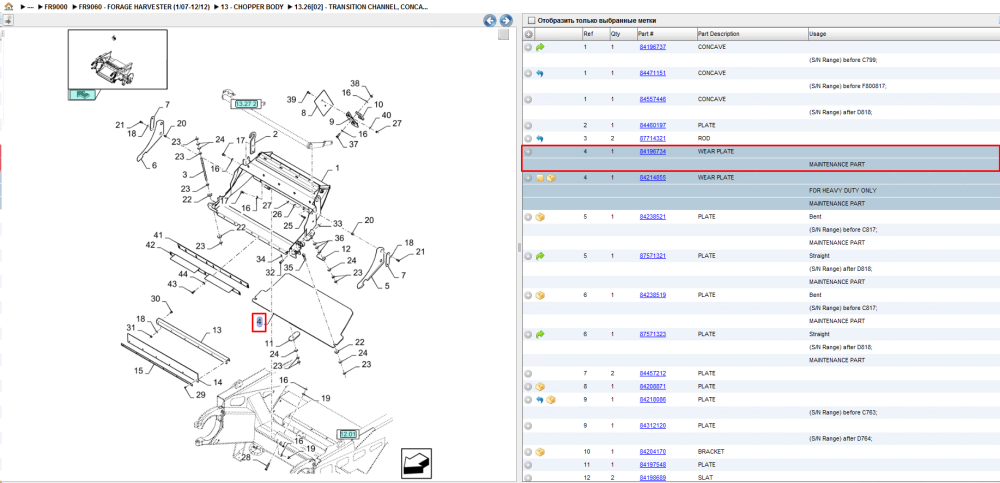
Task: Toggle the select circle for ROD 87714321 row
Action: [x=529, y=138]
